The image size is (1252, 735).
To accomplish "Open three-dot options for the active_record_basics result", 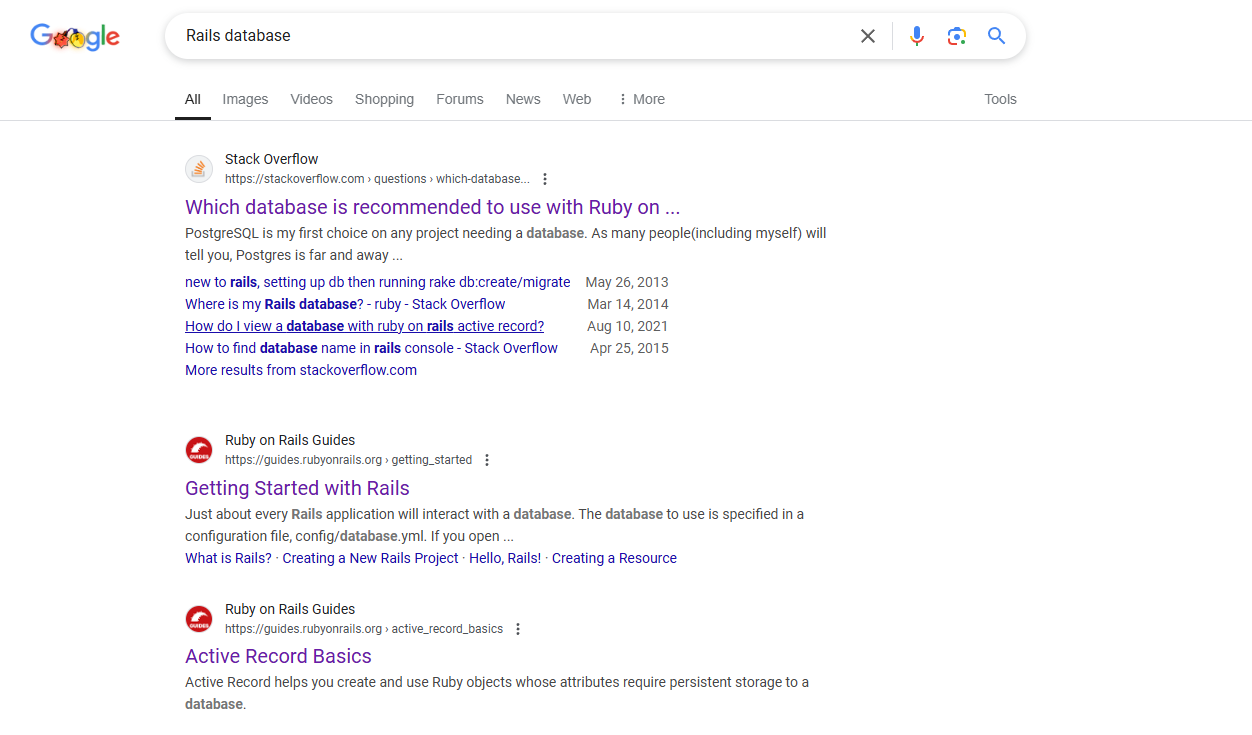I will click(x=518, y=629).
